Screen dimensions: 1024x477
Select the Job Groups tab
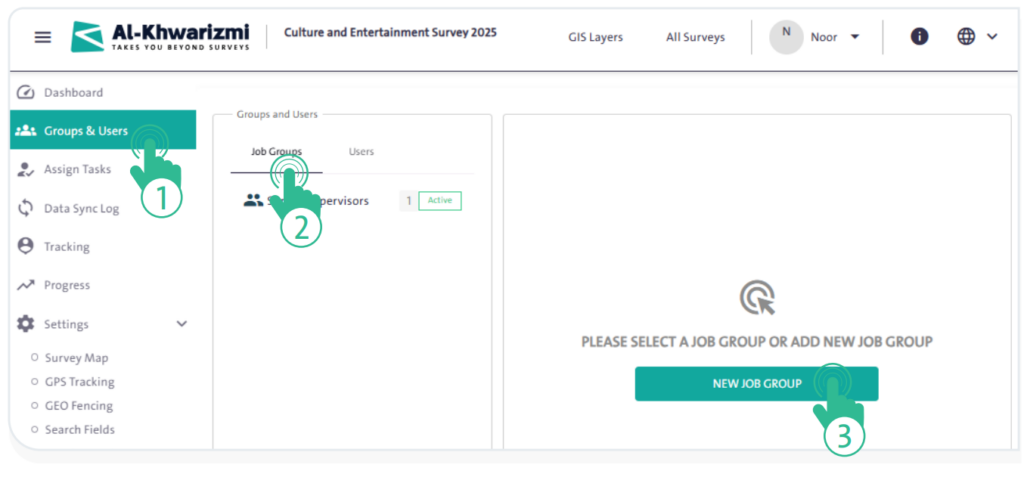point(276,152)
